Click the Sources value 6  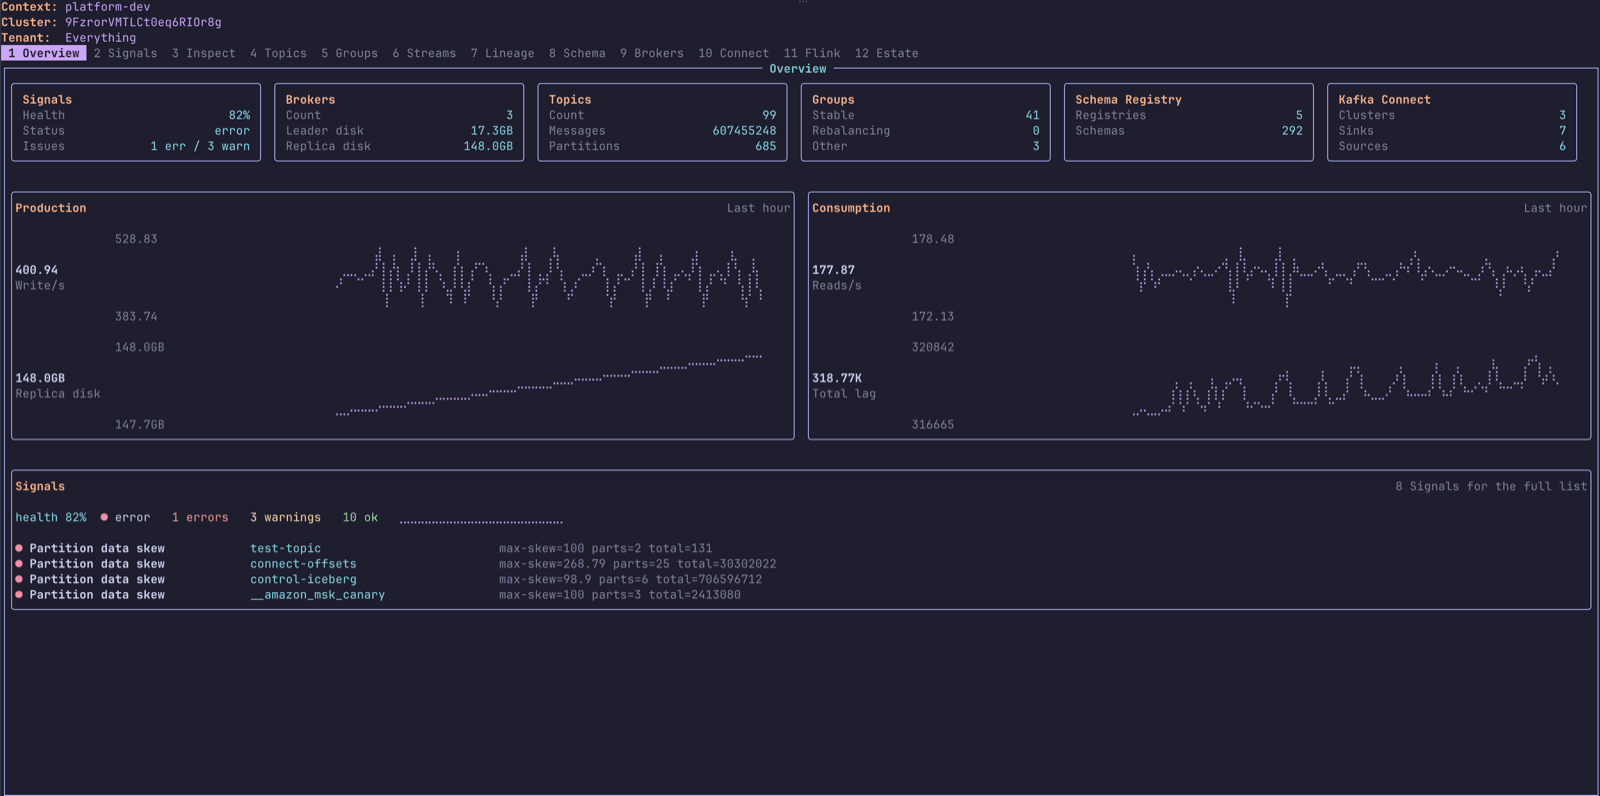tap(1562, 146)
